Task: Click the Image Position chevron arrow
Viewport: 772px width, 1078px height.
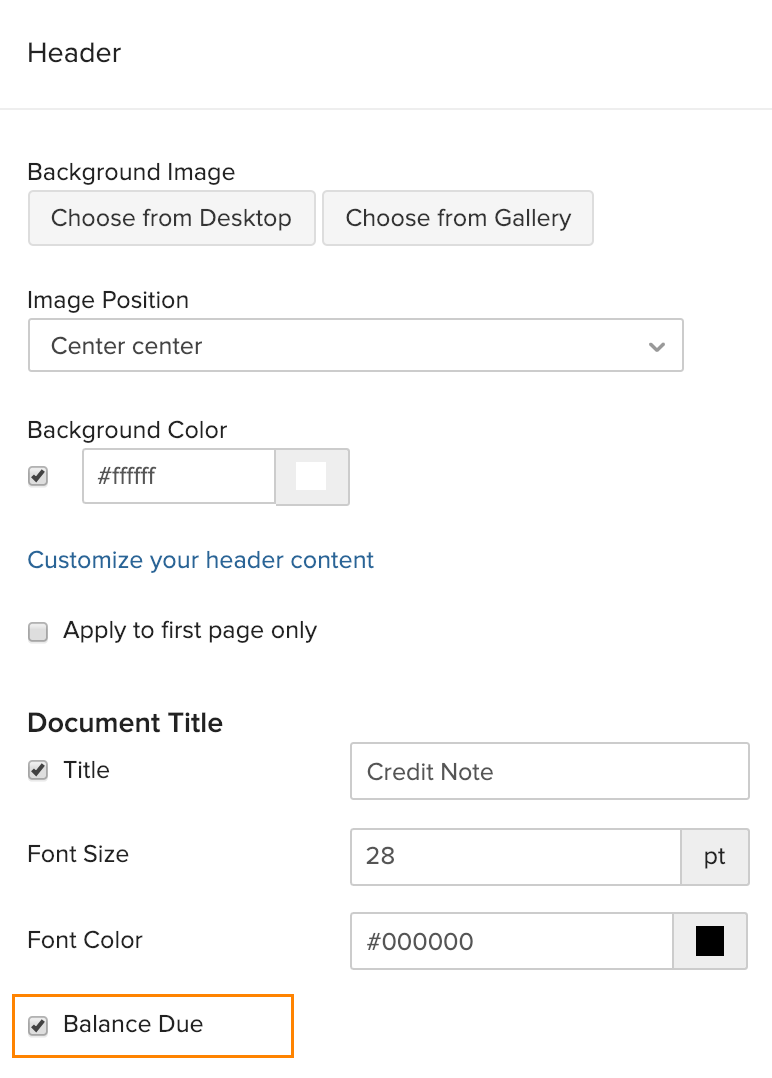Action: 657,347
